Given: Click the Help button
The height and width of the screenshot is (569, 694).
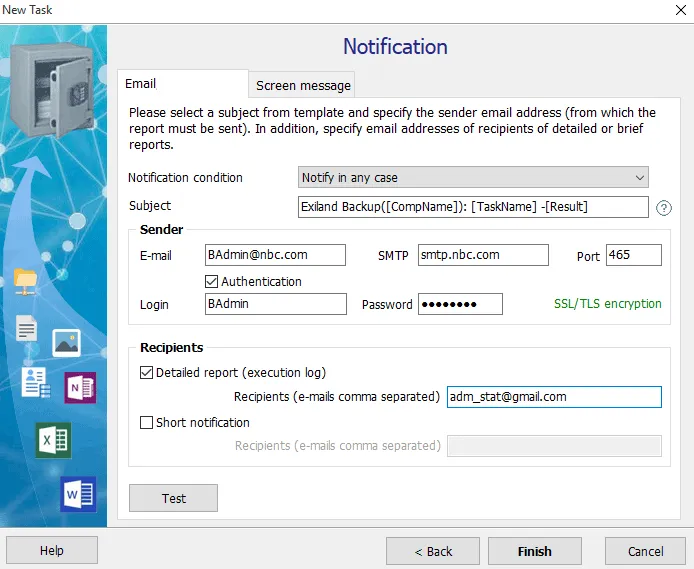Looking at the screenshot, I should [x=52, y=550].
